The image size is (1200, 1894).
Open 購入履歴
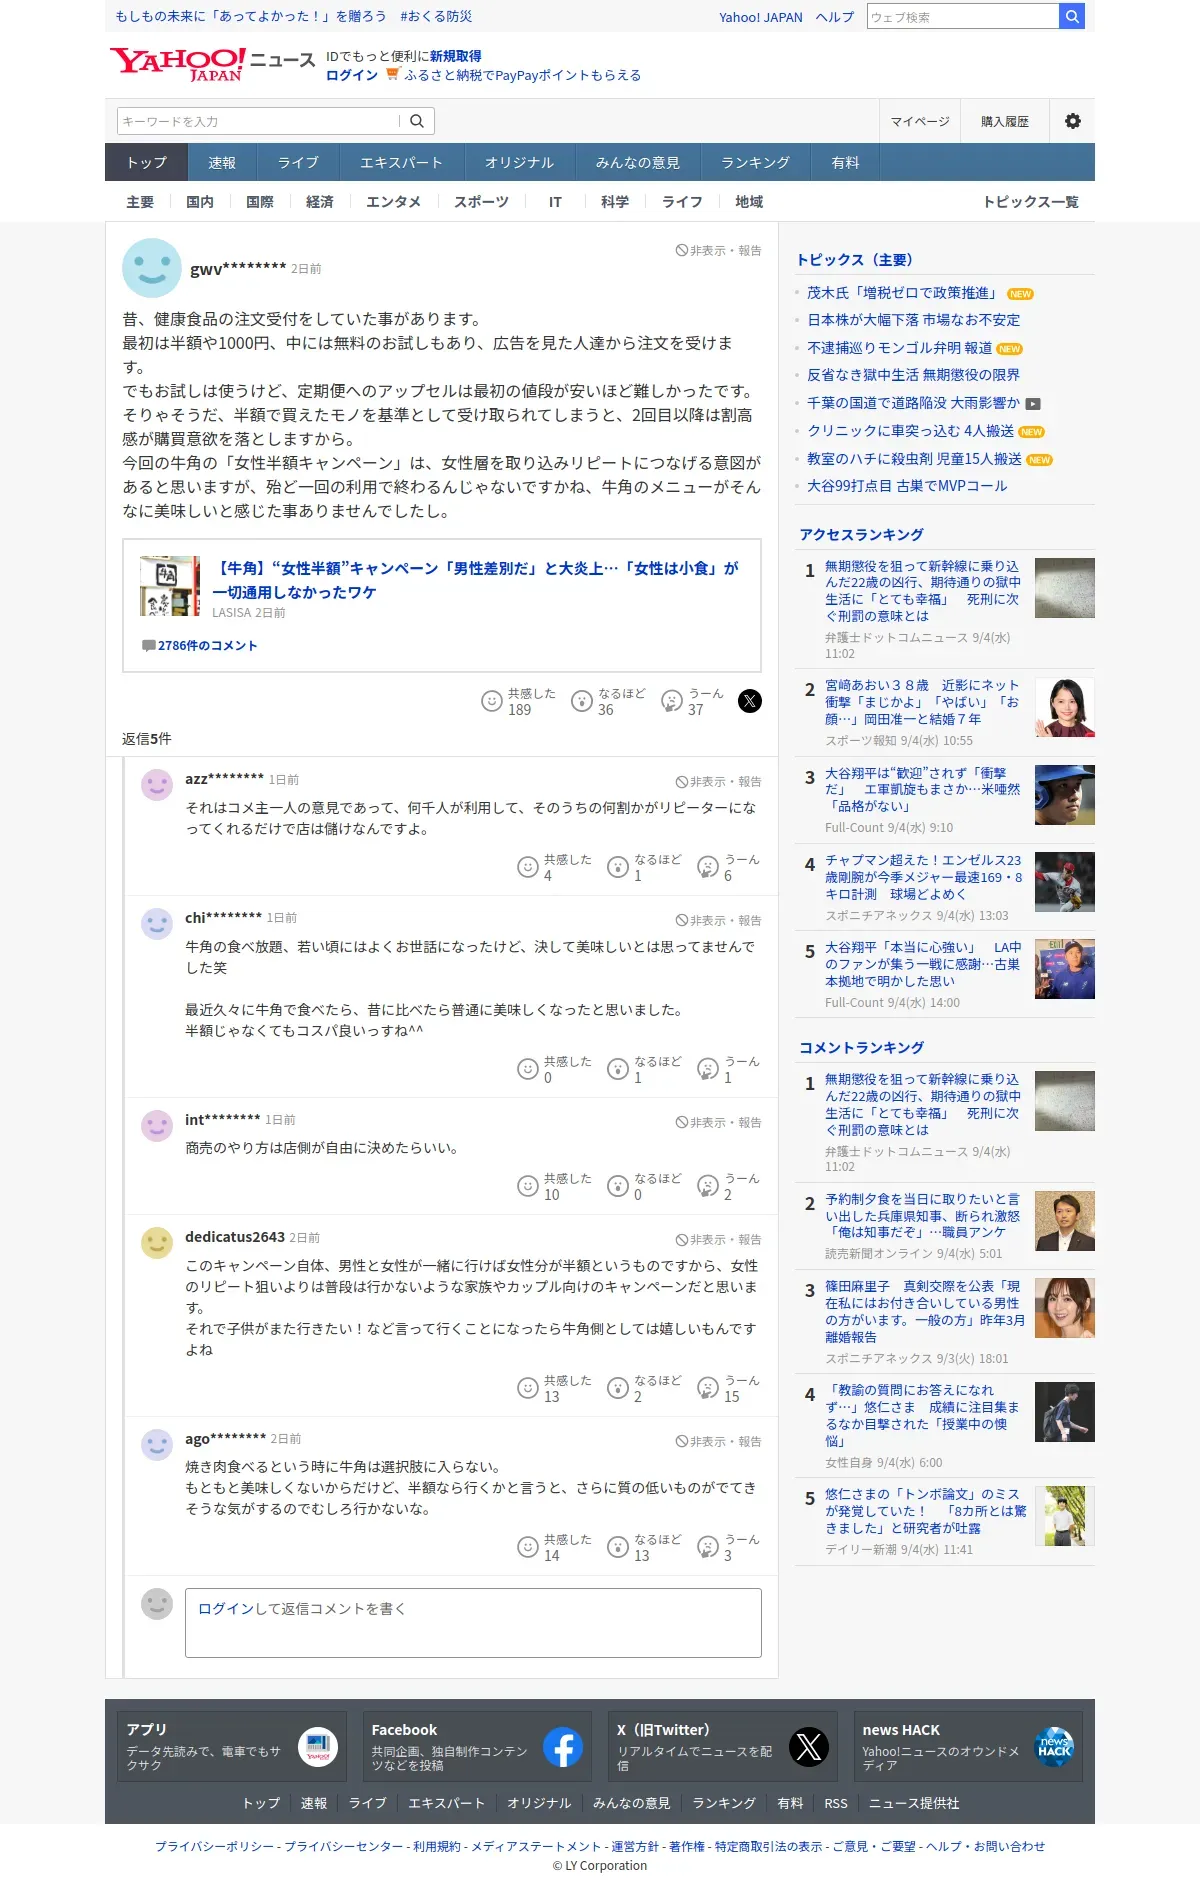[x=1005, y=121]
